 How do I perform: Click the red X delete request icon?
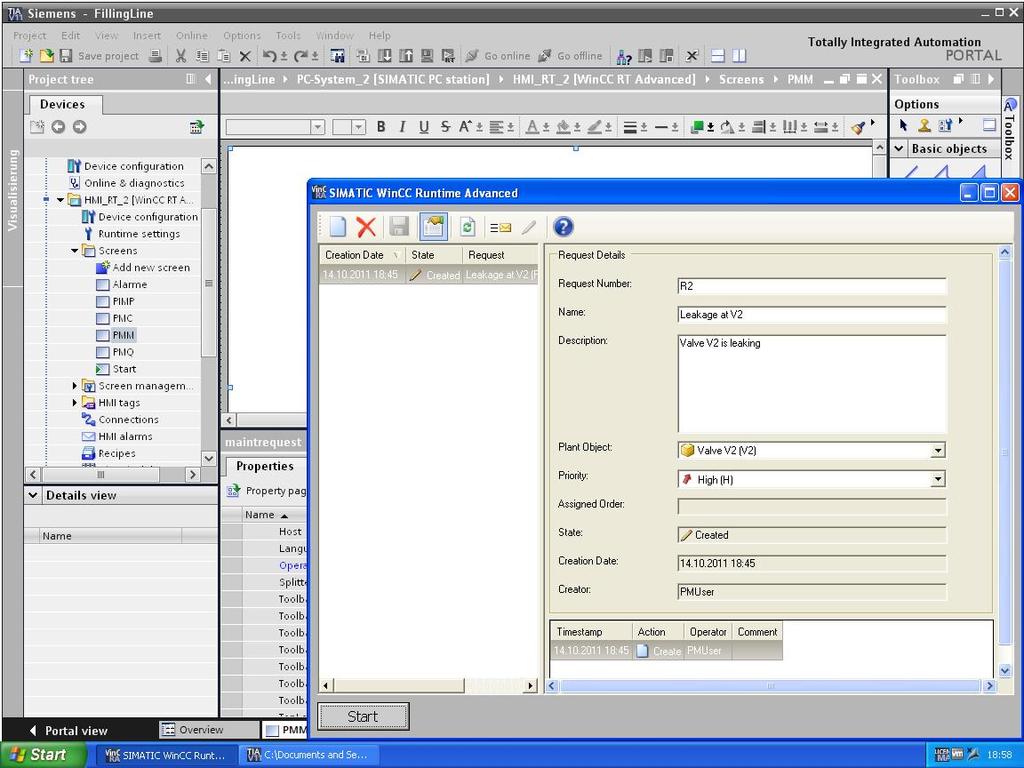[366, 227]
